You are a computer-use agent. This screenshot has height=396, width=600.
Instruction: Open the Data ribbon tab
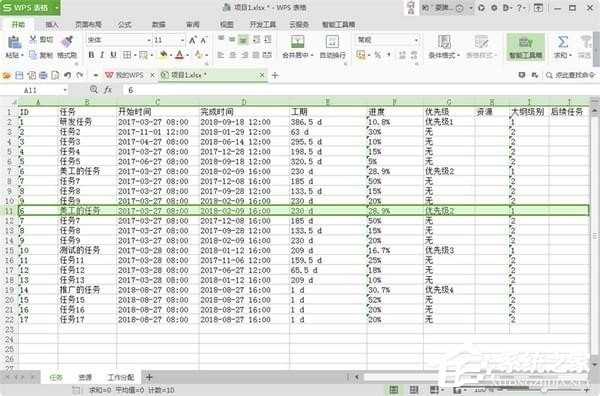158,25
